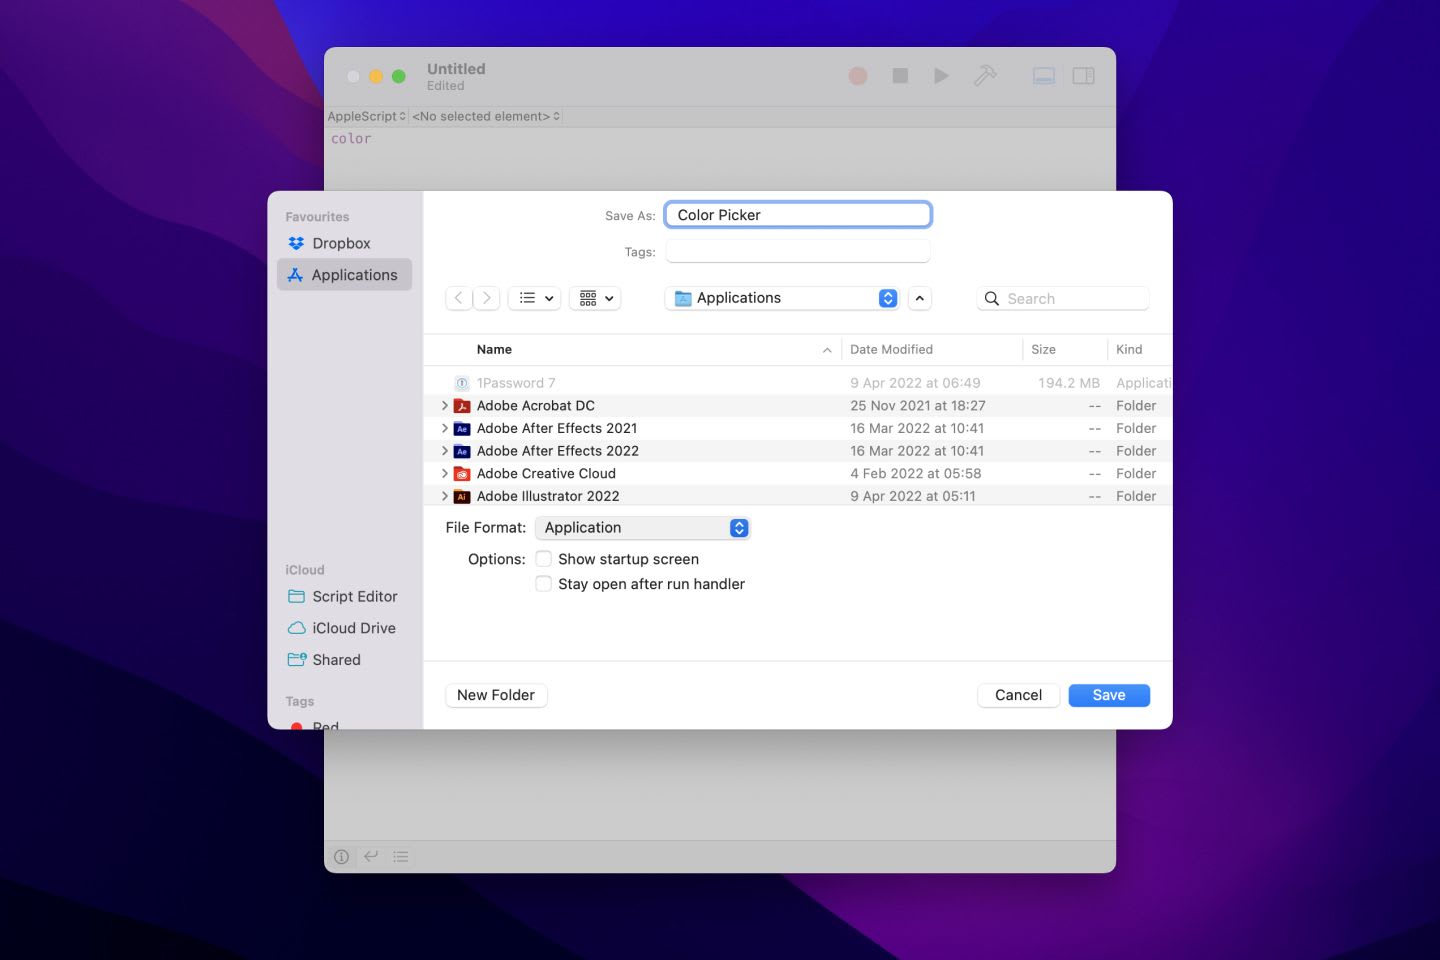1440x960 pixels.
Task: Click the New Folder button
Action: [x=496, y=695]
